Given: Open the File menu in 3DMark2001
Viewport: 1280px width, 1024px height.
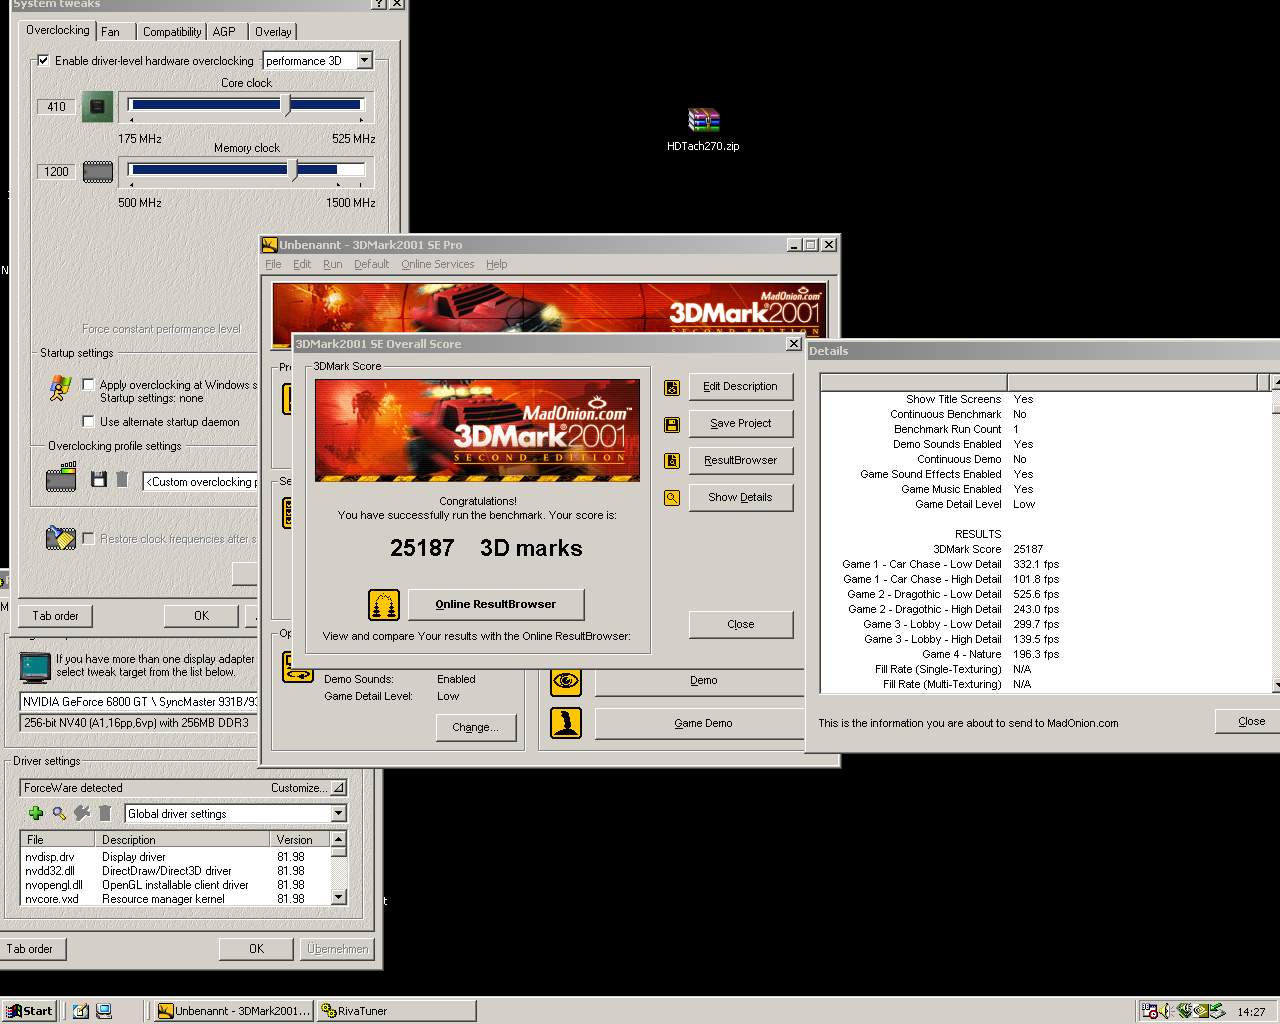Looking at the screenshot, I should click(273, 264).
